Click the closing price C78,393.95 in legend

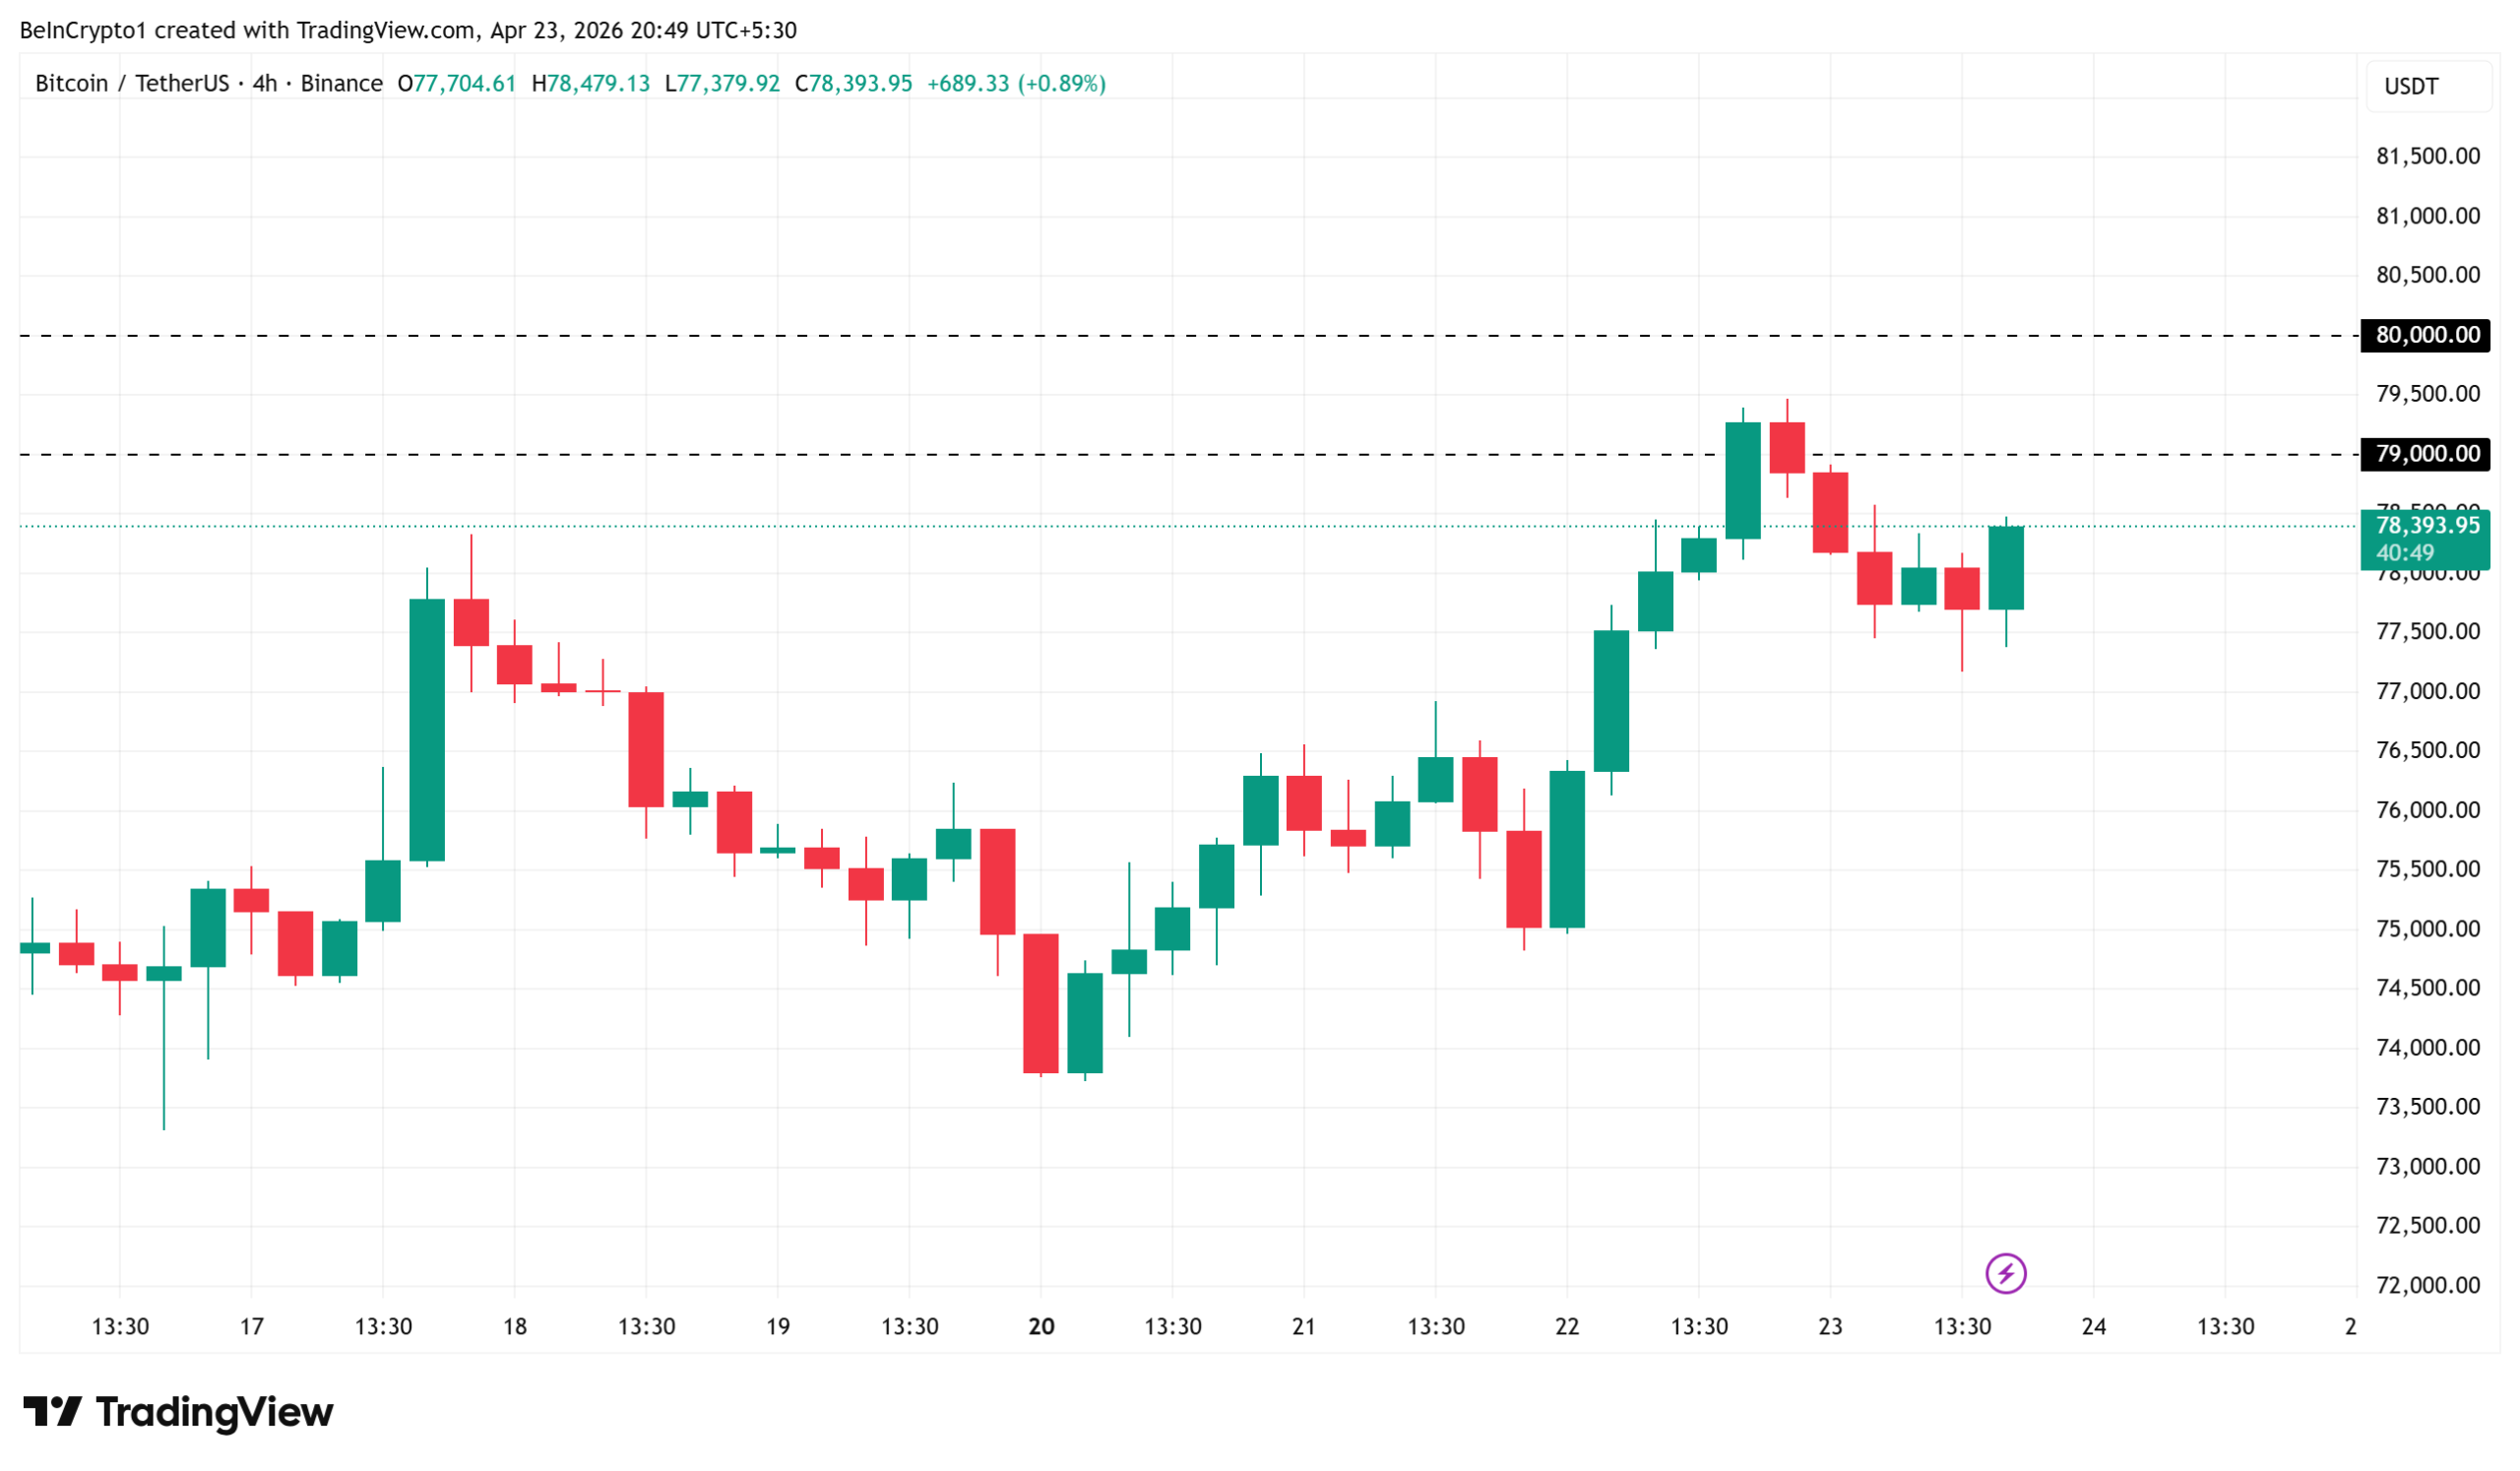pyautogui.click(x=853, y=83)
